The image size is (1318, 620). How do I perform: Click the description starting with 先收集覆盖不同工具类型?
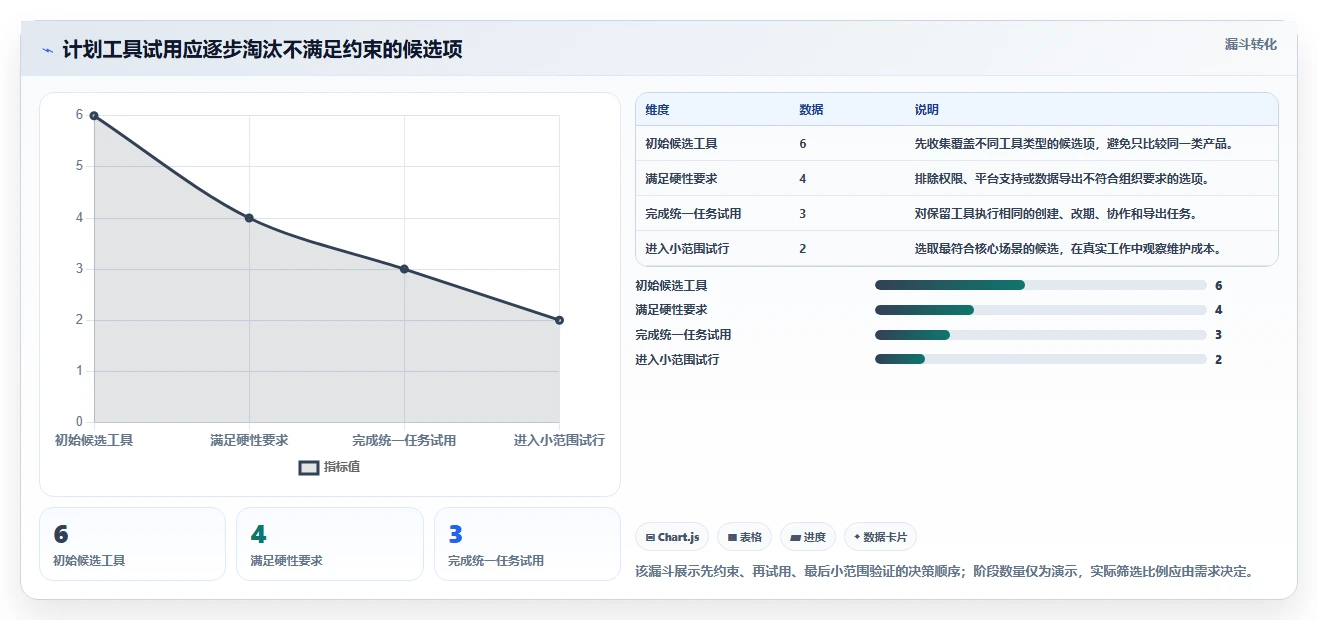1077,144
